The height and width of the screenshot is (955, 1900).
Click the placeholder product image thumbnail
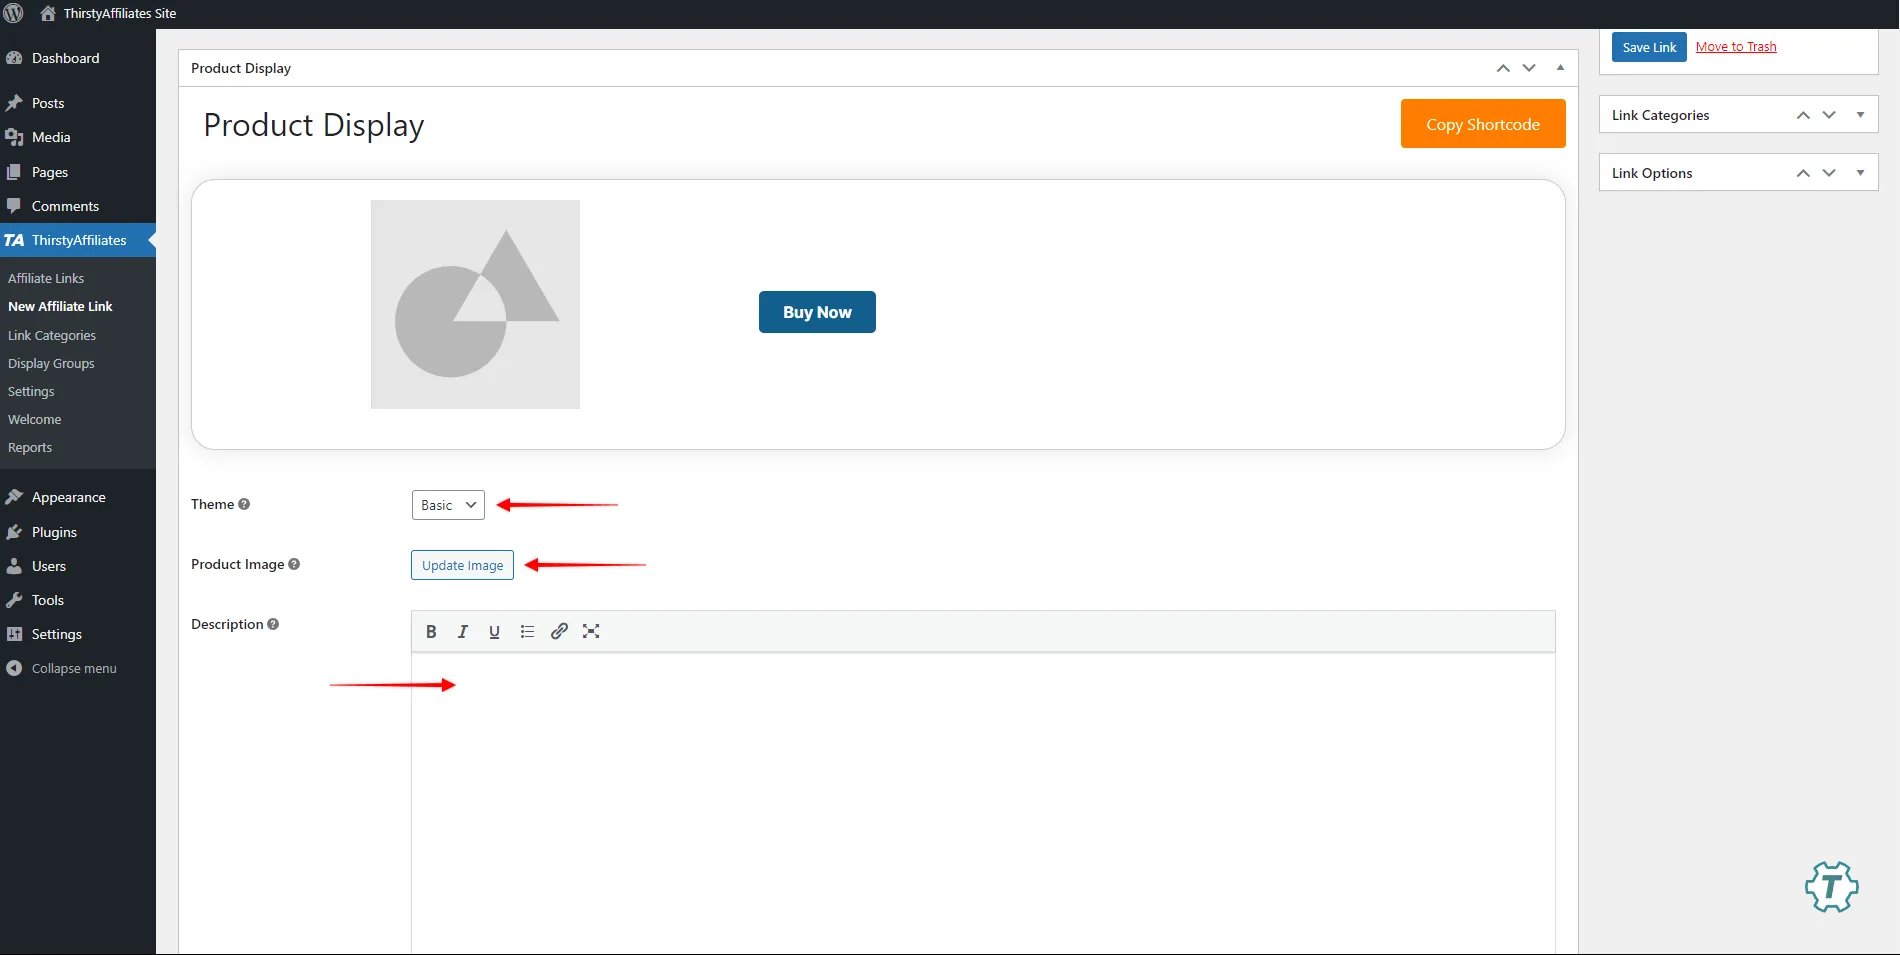[475, 304]
